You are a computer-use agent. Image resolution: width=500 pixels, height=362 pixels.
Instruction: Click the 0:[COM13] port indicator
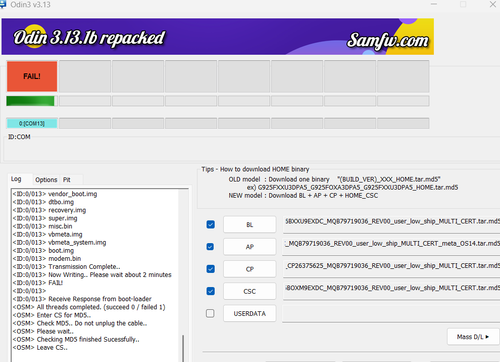tap(32, 123)
